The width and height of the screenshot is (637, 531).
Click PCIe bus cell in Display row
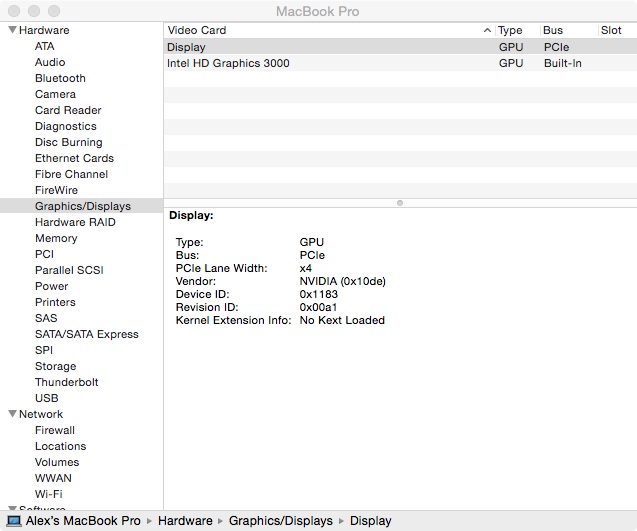point(556,47)
